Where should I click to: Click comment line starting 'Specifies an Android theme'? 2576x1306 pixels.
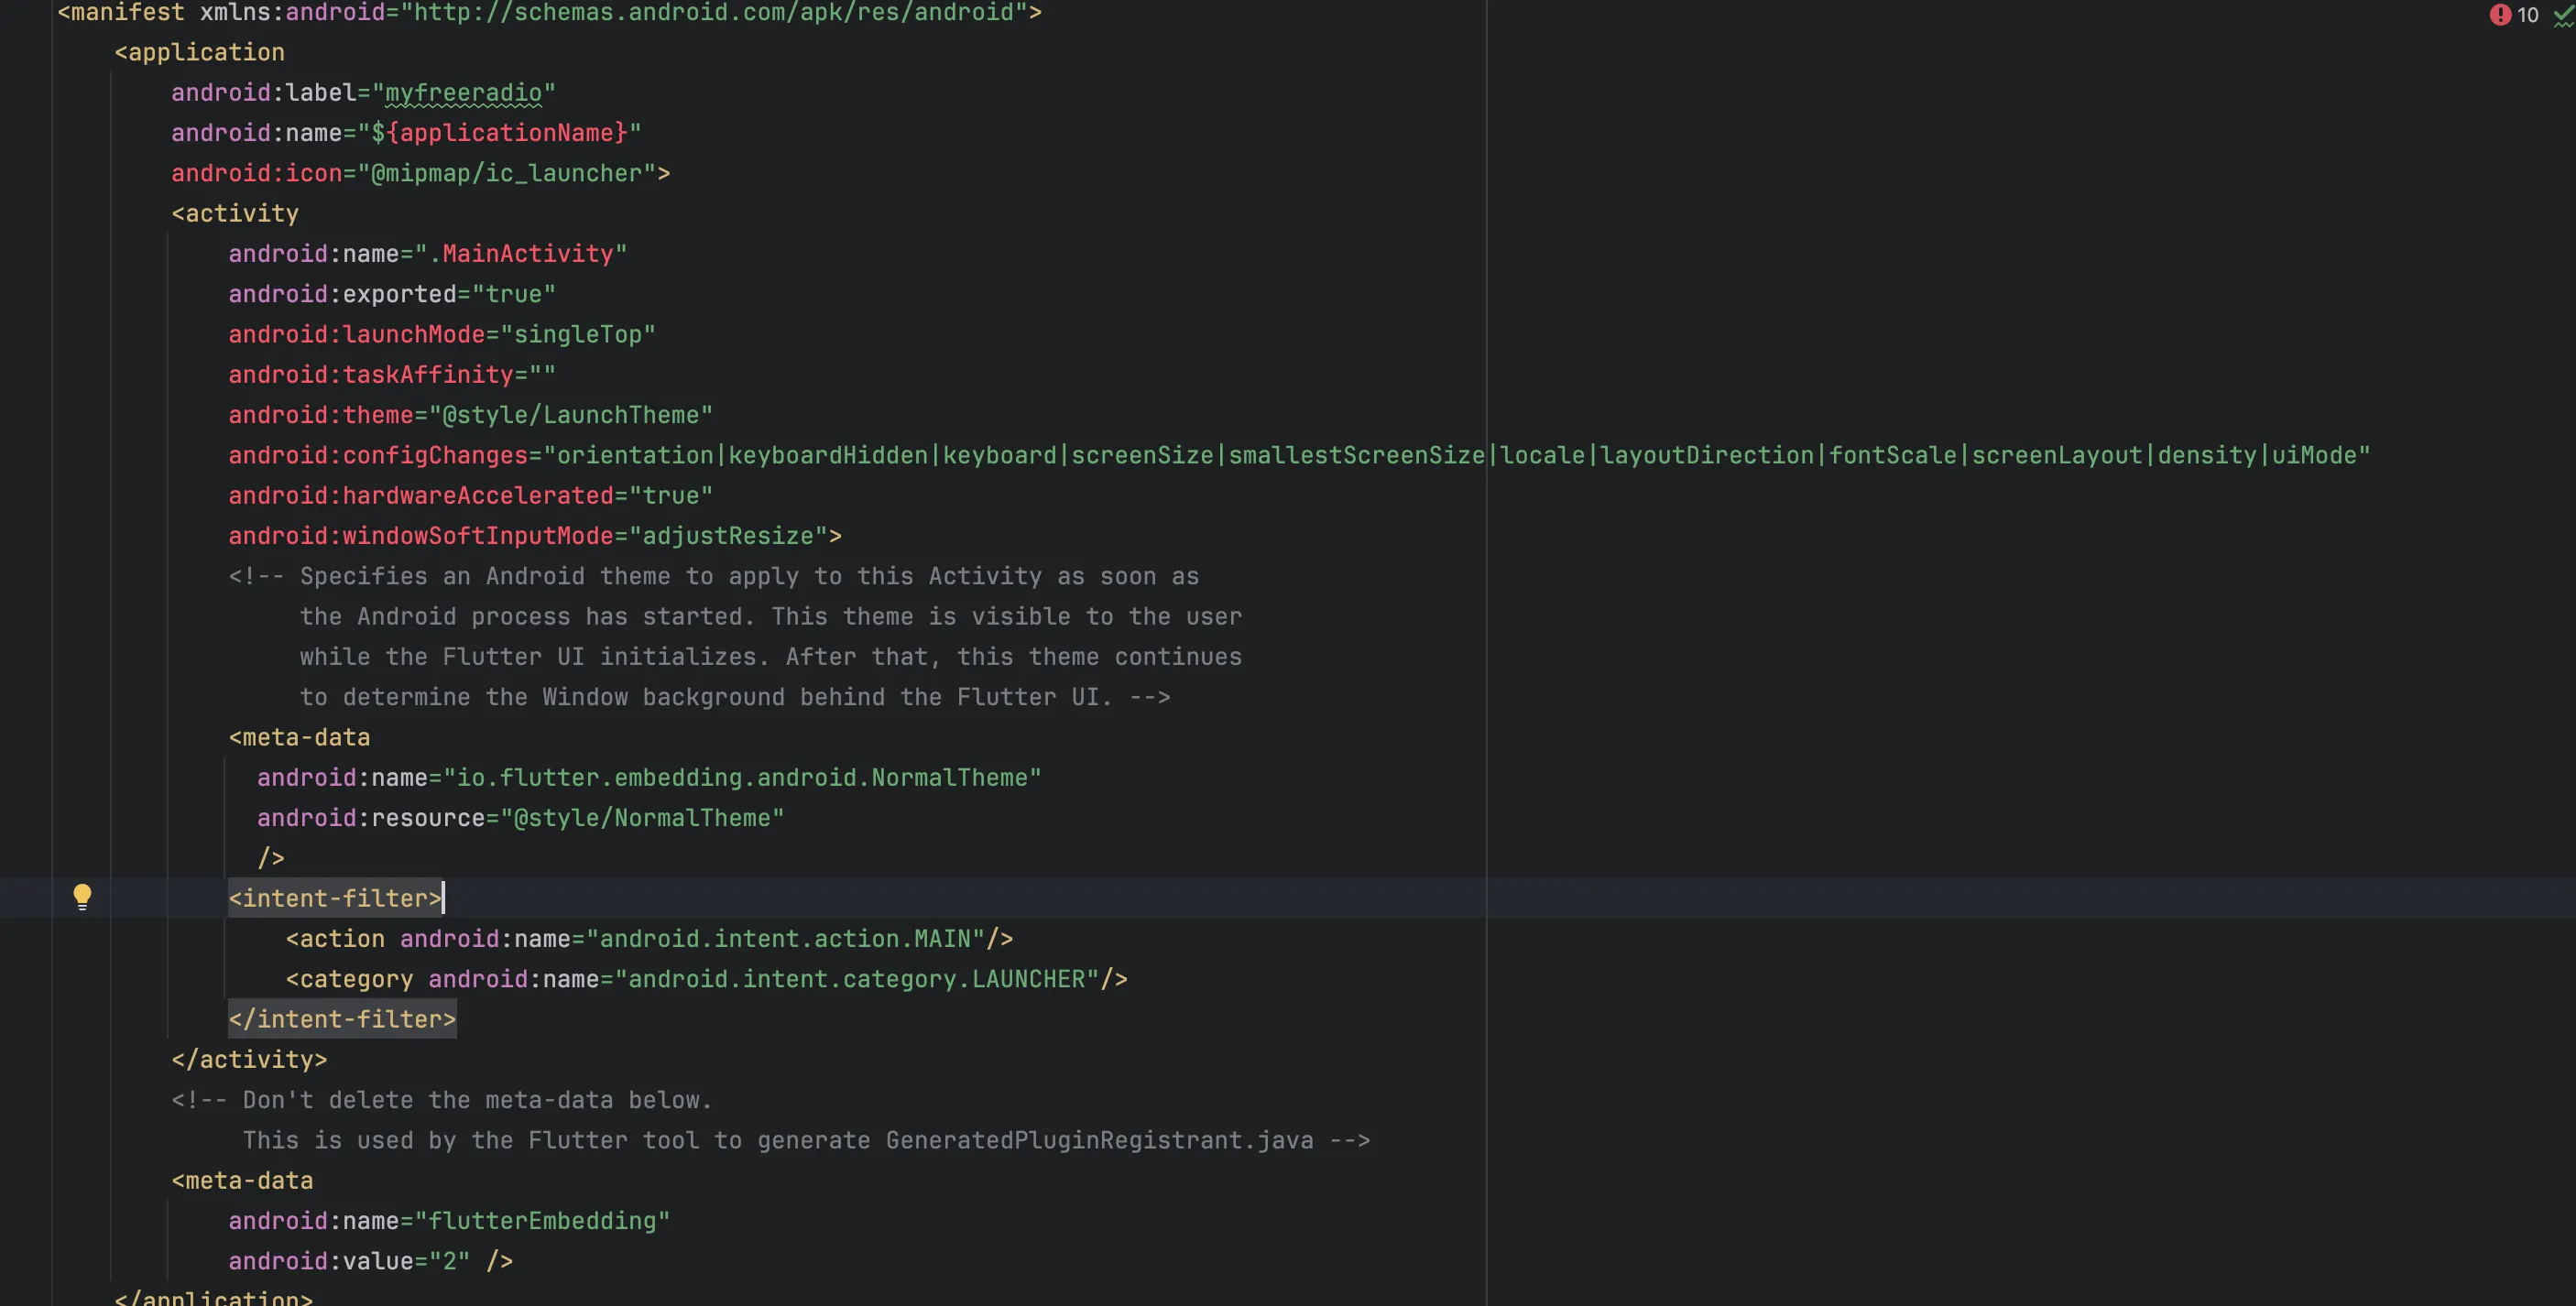[x=714, y=576]
